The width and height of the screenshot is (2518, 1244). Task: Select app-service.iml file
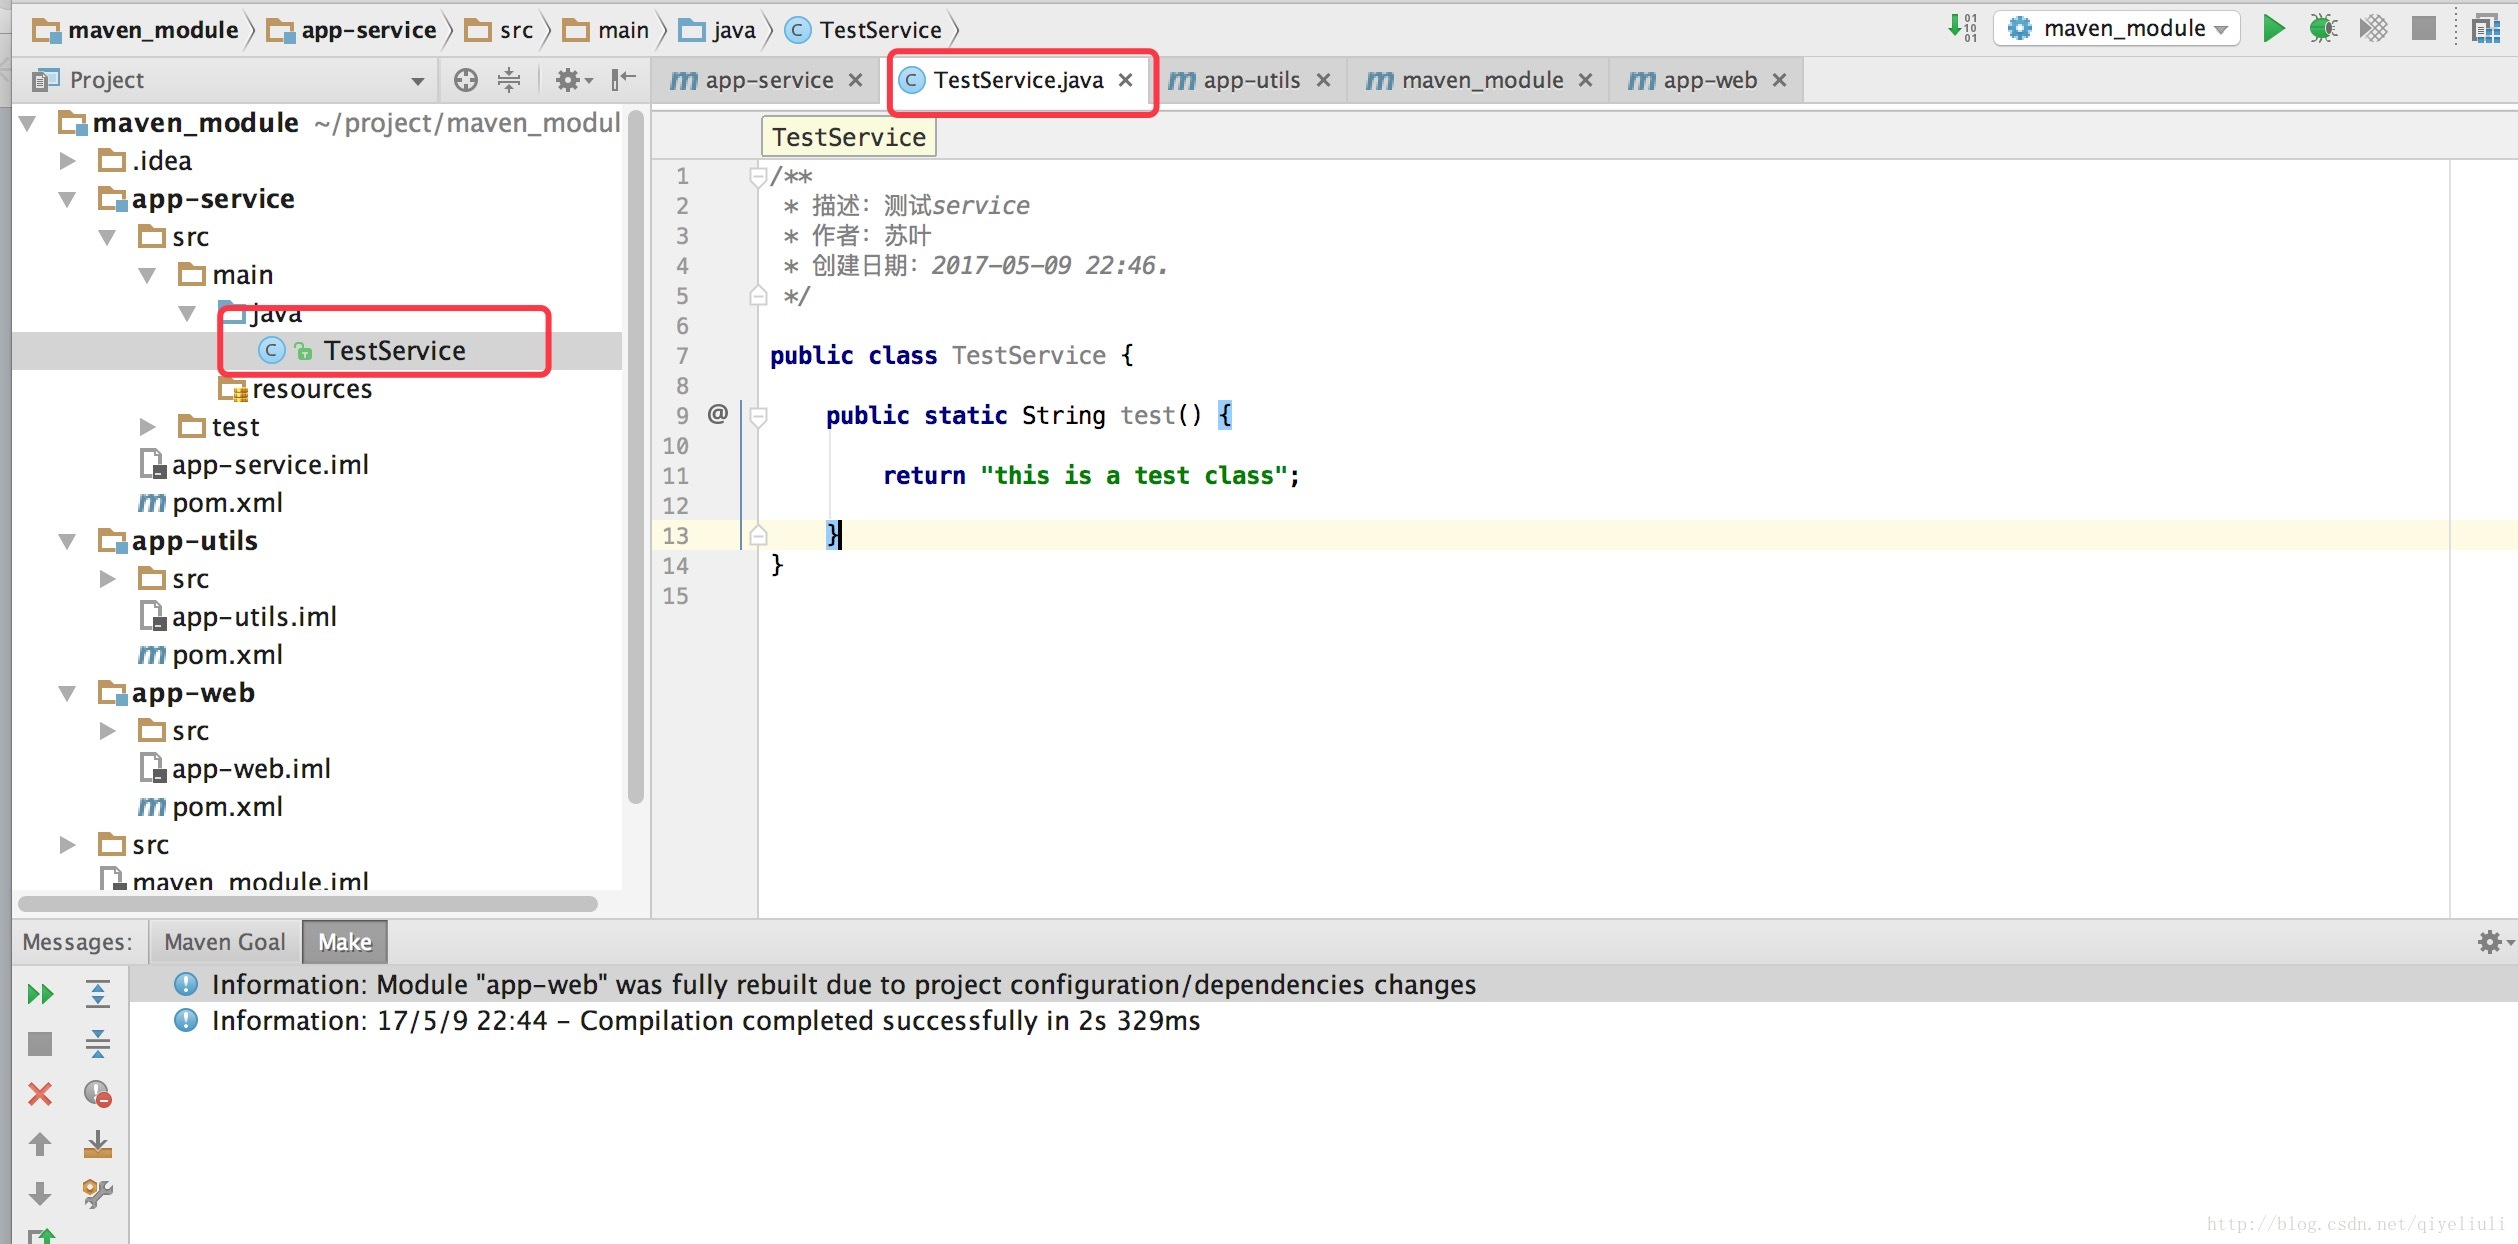[x=254, y=465]
